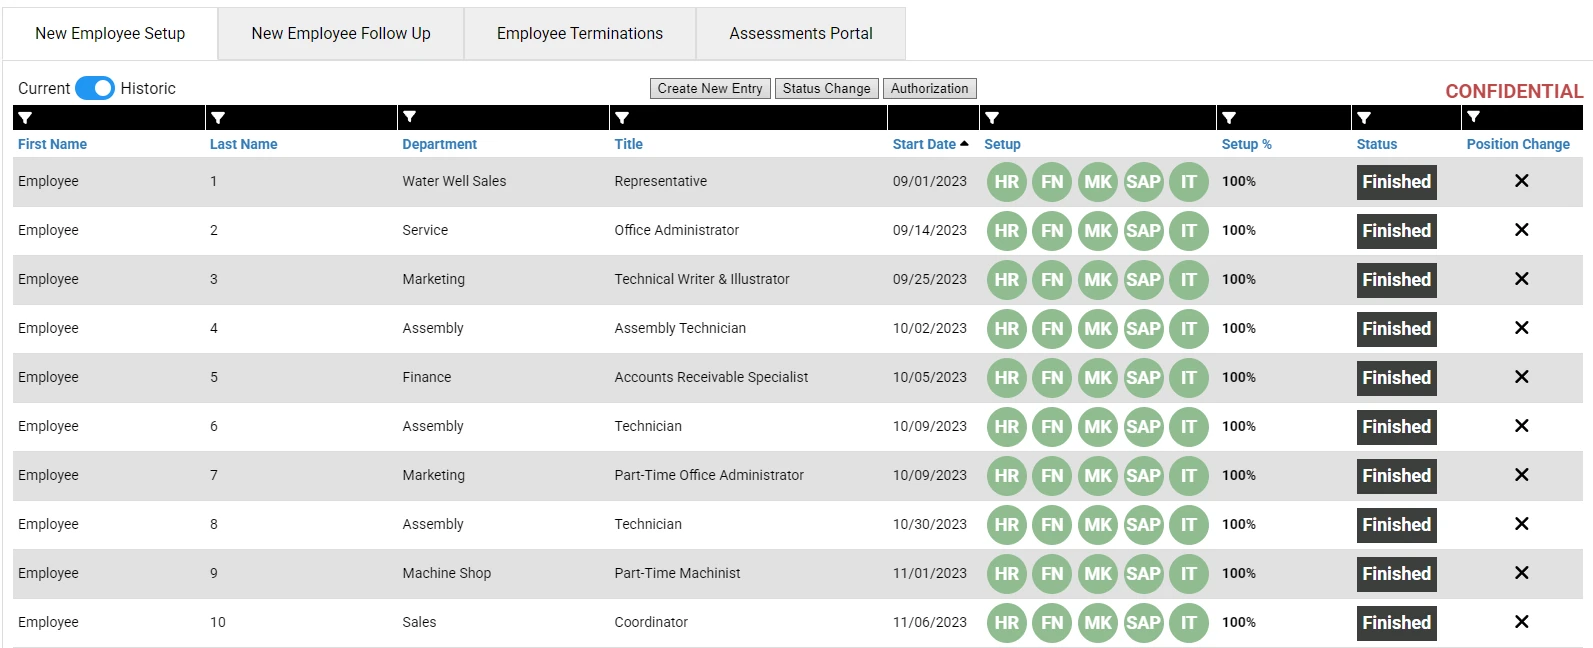Image resolution: width=1593 pixels, height=648 pixels.
Task: Click the 10/02/2023 start date cell
Action: pyautogui.click(x=930, y=328)
